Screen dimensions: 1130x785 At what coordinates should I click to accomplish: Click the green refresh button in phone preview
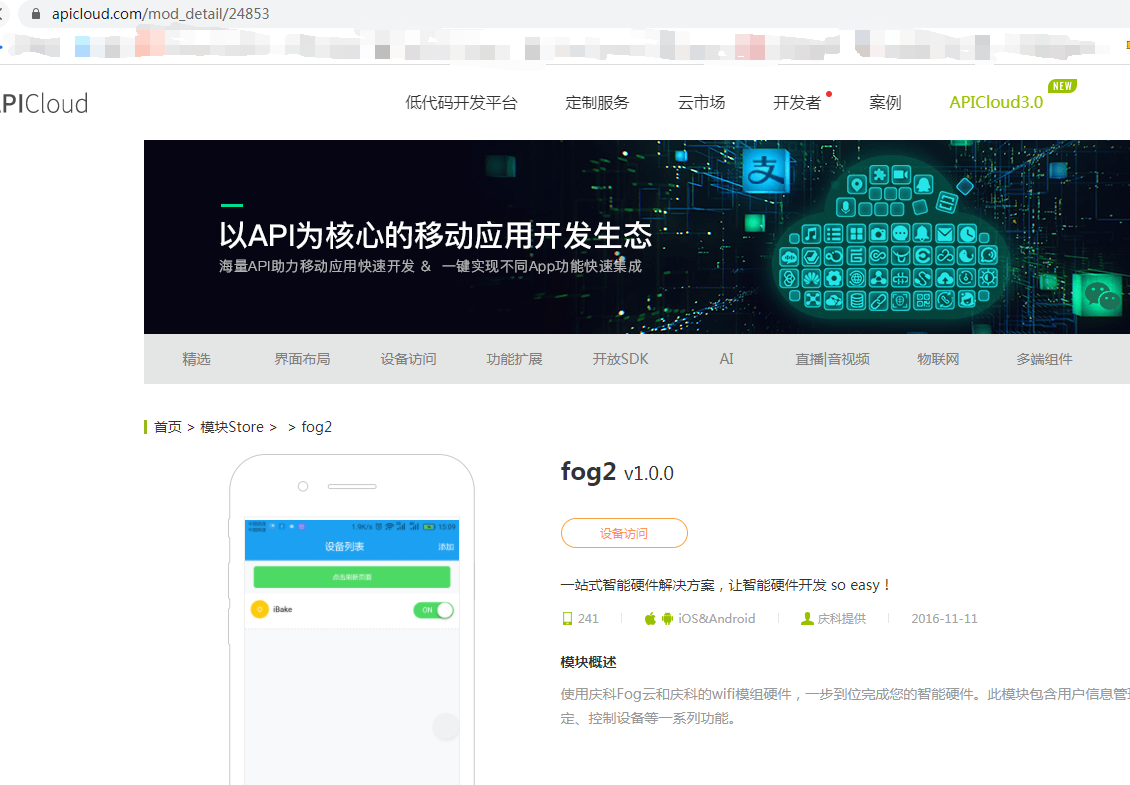click(x=352, y=577)
